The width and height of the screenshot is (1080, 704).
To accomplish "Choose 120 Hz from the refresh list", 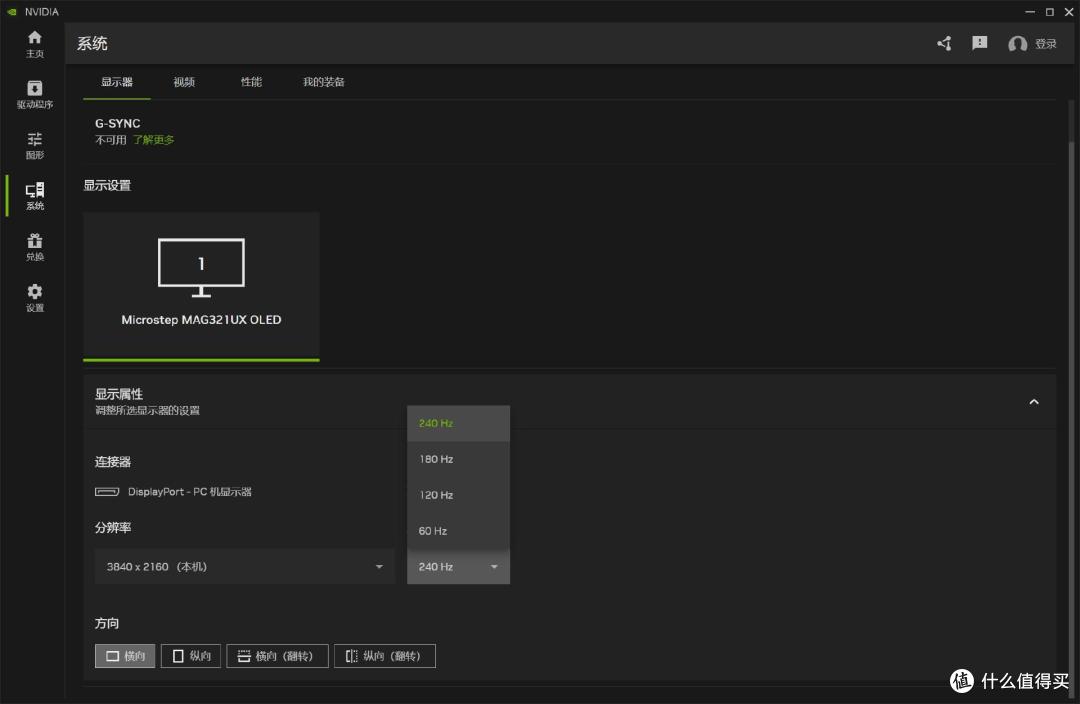I will pyautogui.click(x=458, y=495).
